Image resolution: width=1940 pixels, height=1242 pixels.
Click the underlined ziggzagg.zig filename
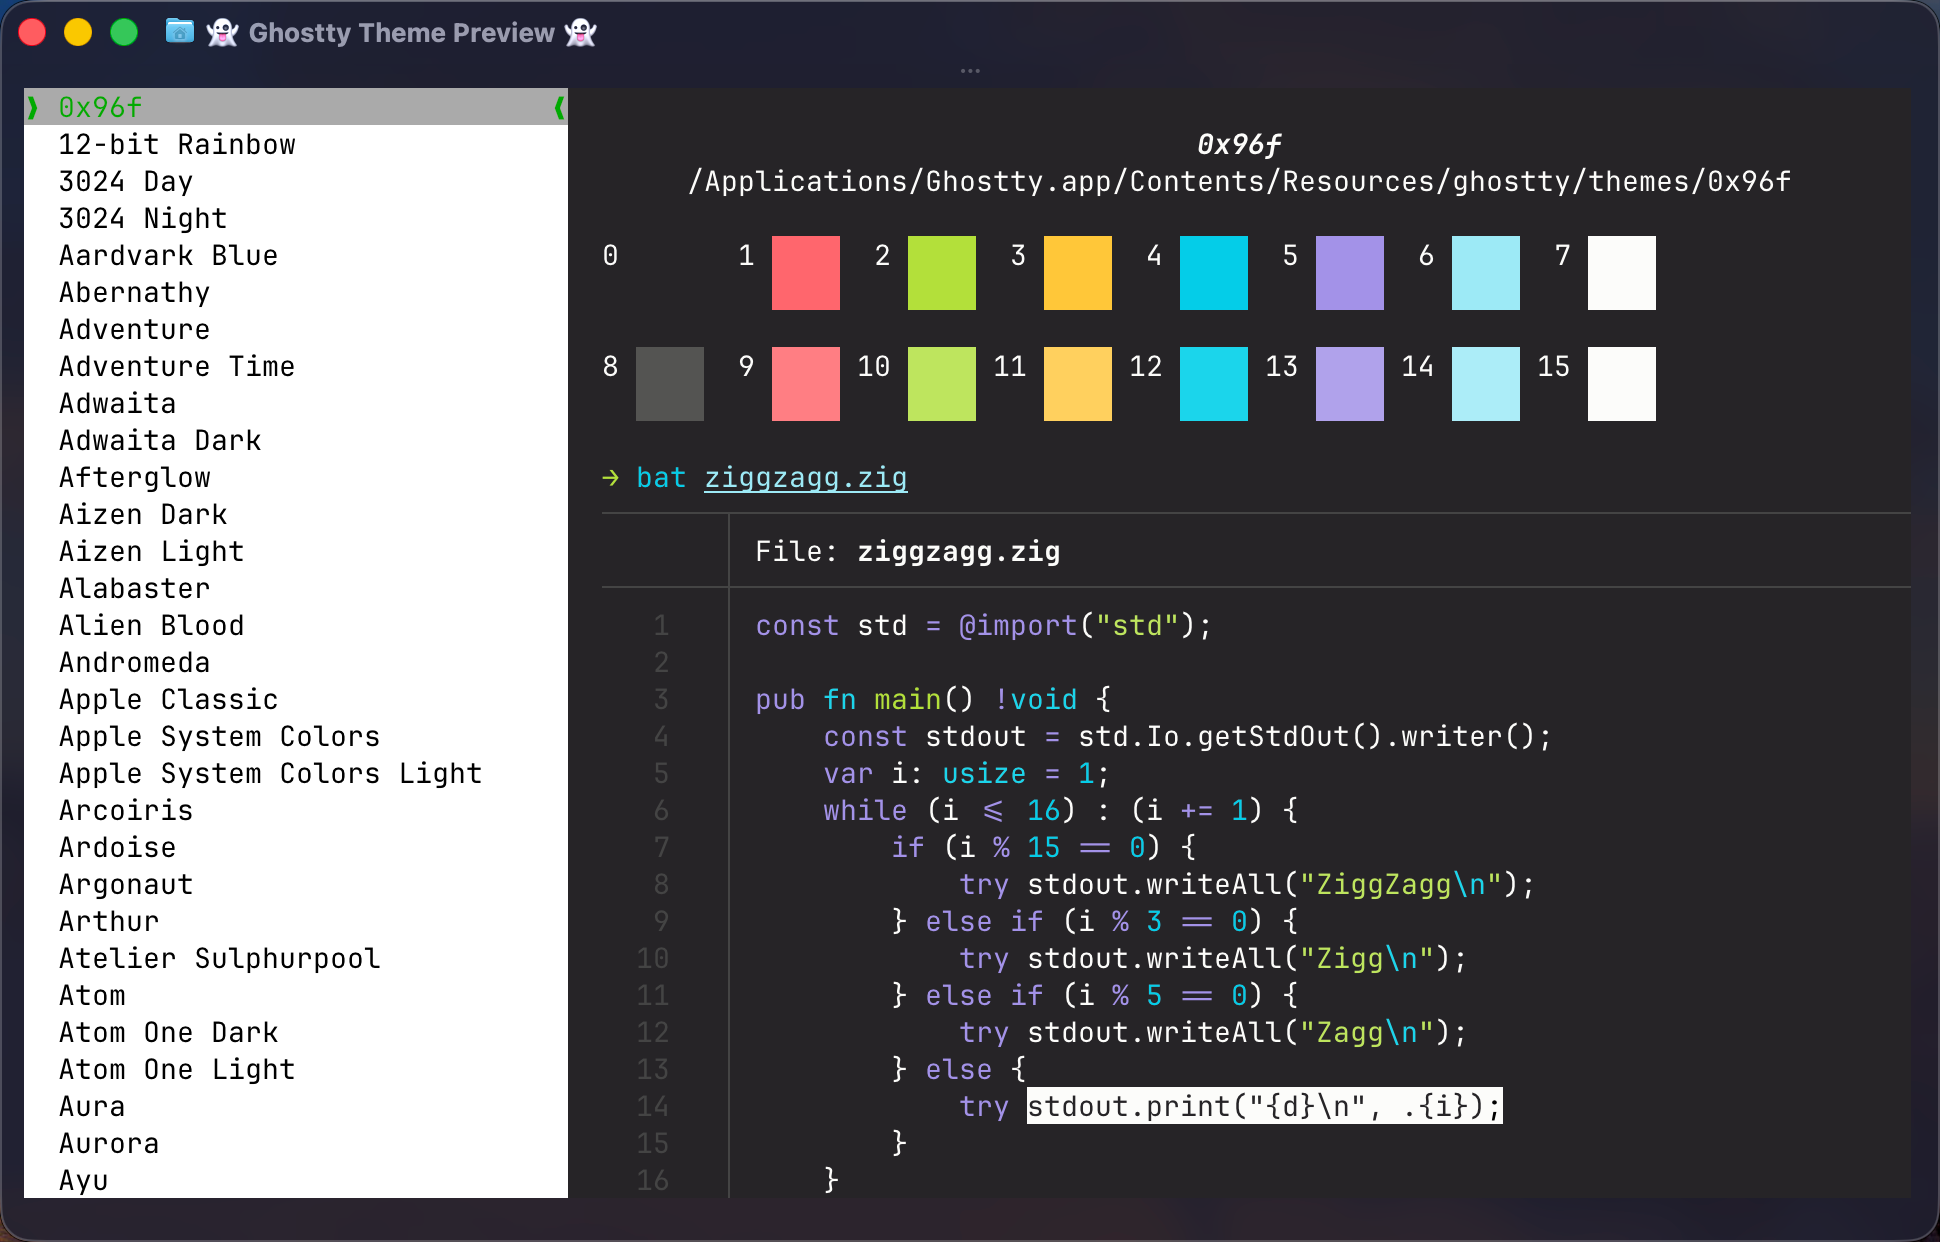pos(806,478)
